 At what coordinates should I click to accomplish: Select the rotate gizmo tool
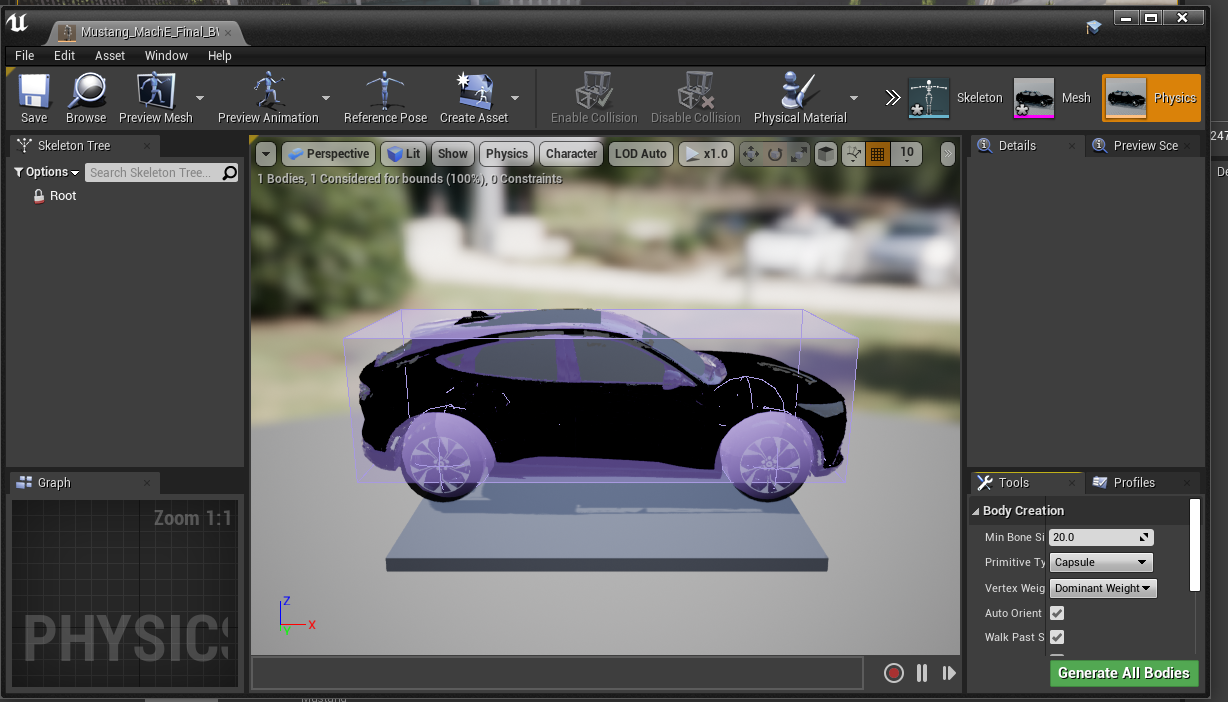(x=775, y=154)
